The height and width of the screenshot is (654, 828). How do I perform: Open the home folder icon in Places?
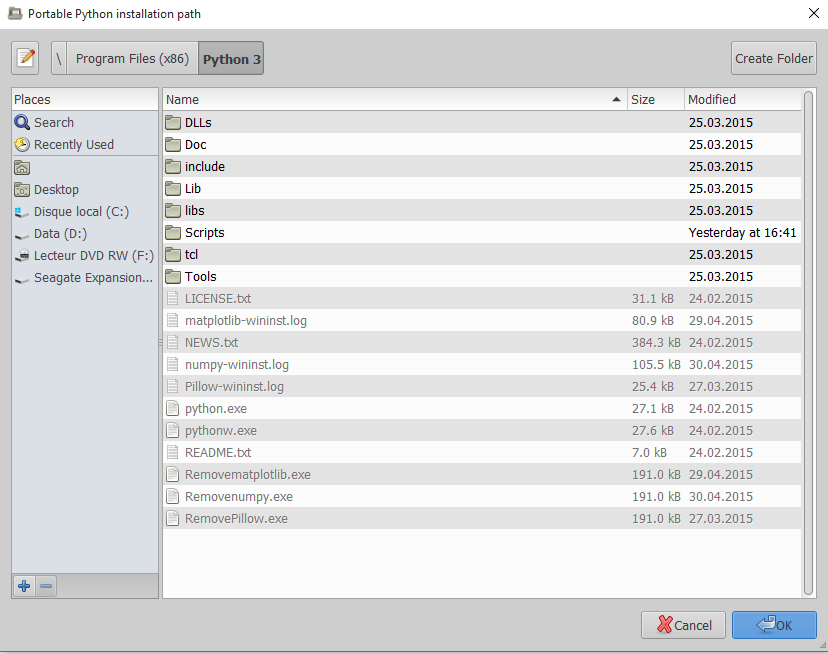pos(22,167)
